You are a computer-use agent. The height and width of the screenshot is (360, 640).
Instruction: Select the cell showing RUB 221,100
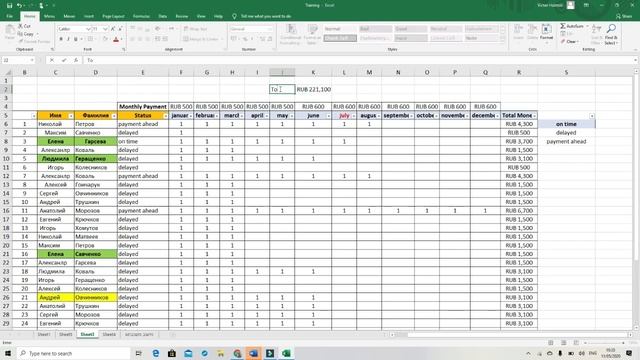[313, 89]
